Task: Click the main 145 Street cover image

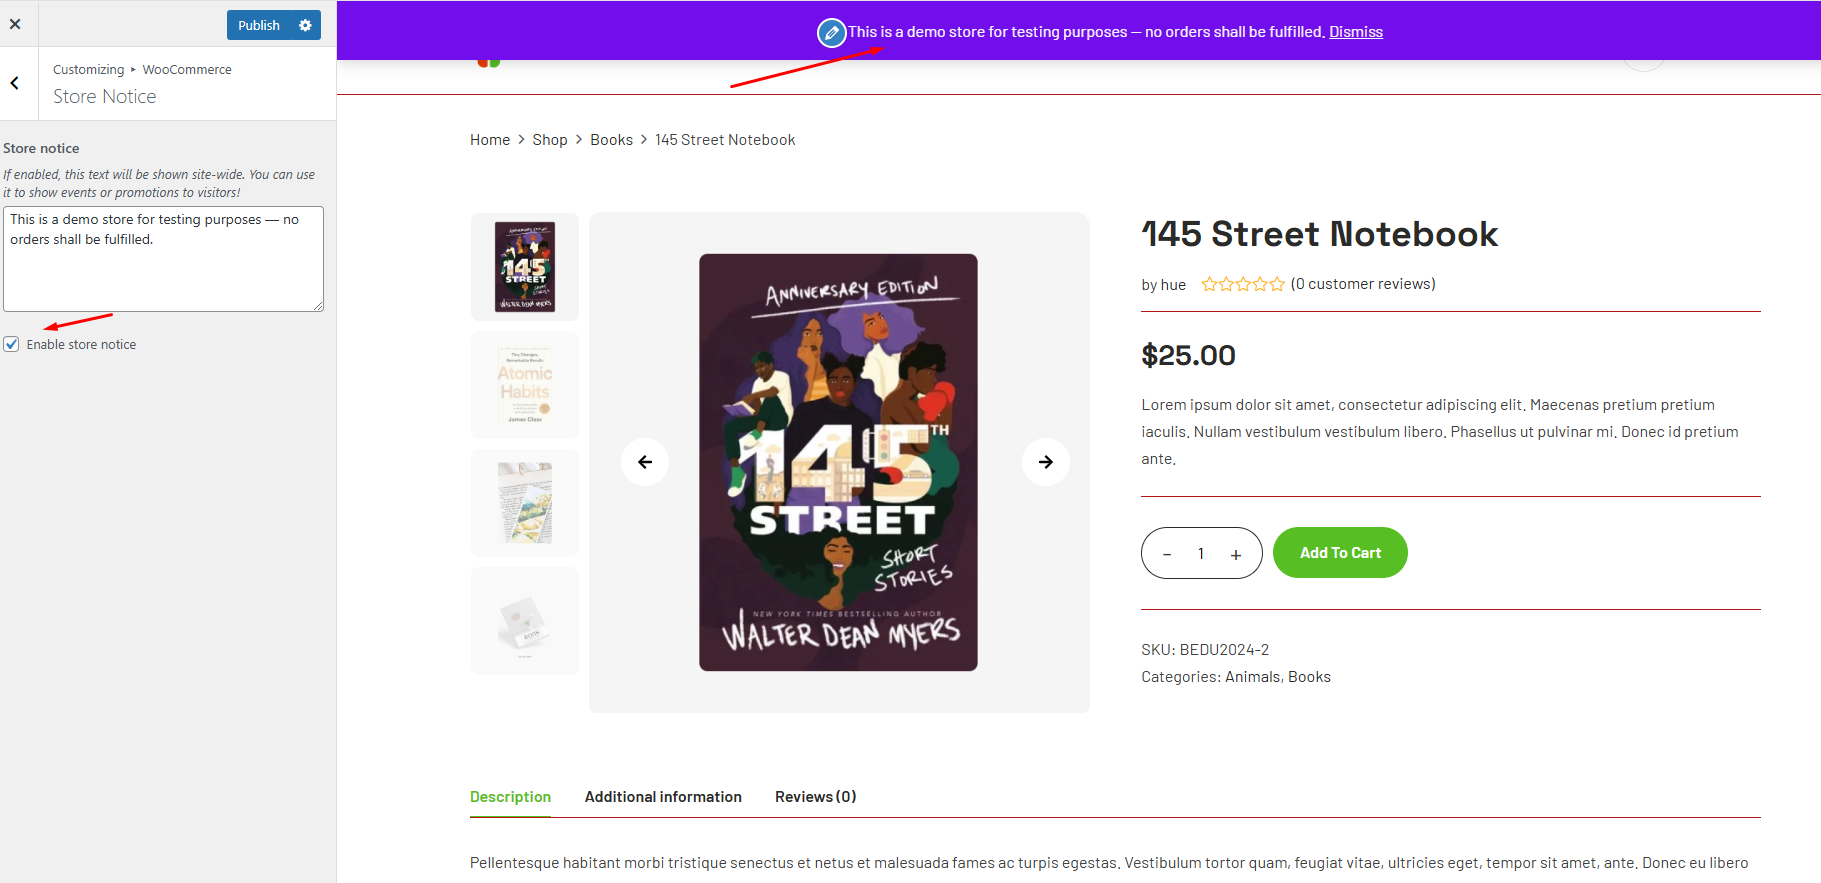Action: point(838,462)
